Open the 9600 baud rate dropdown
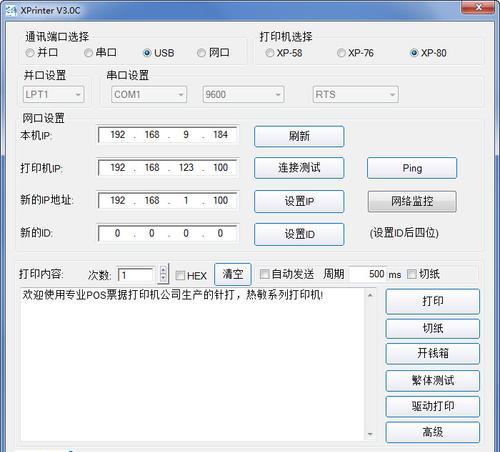Viewport: 500px width, 452px height. pyautogui.click(x=243, y=95)
